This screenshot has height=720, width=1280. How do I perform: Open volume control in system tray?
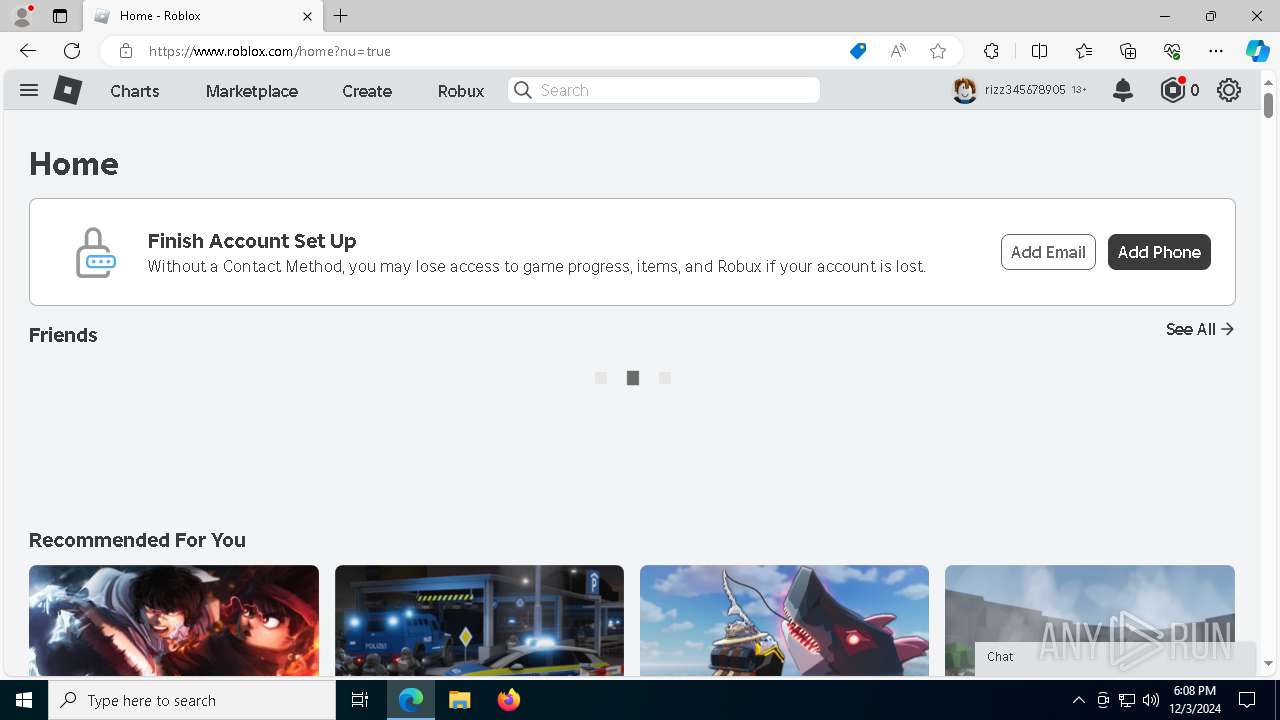click(x=1151, y=700)
